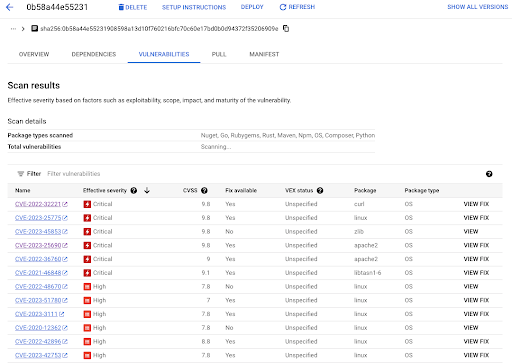Click VIEW FIX for CVE-2022-42896
Screen dimensions: 512x363
(476, 341)
